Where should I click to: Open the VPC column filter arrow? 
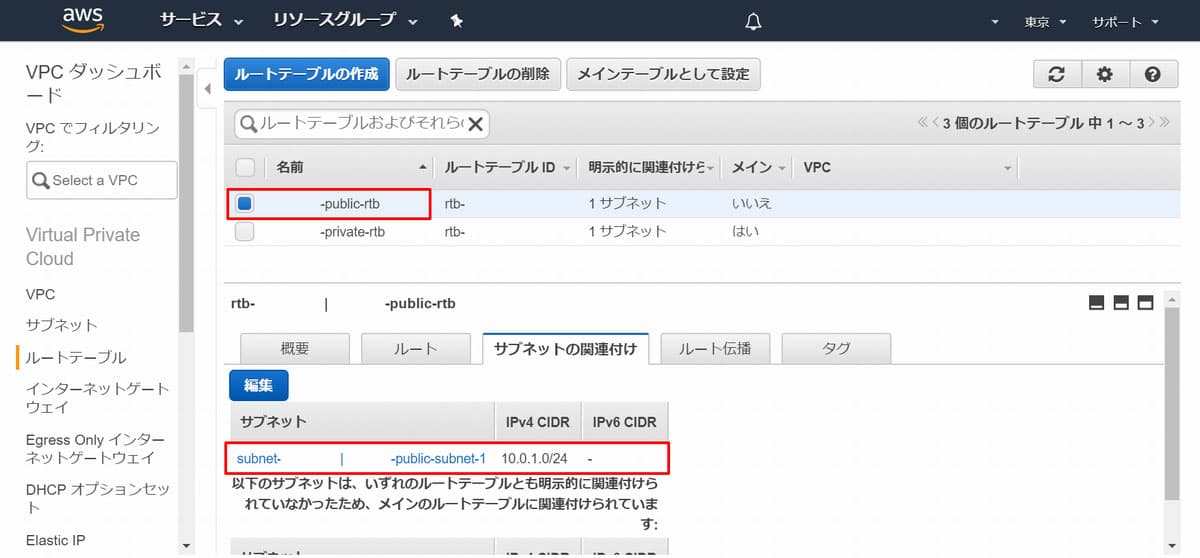pyautogui.click(x=1008, y=168)
